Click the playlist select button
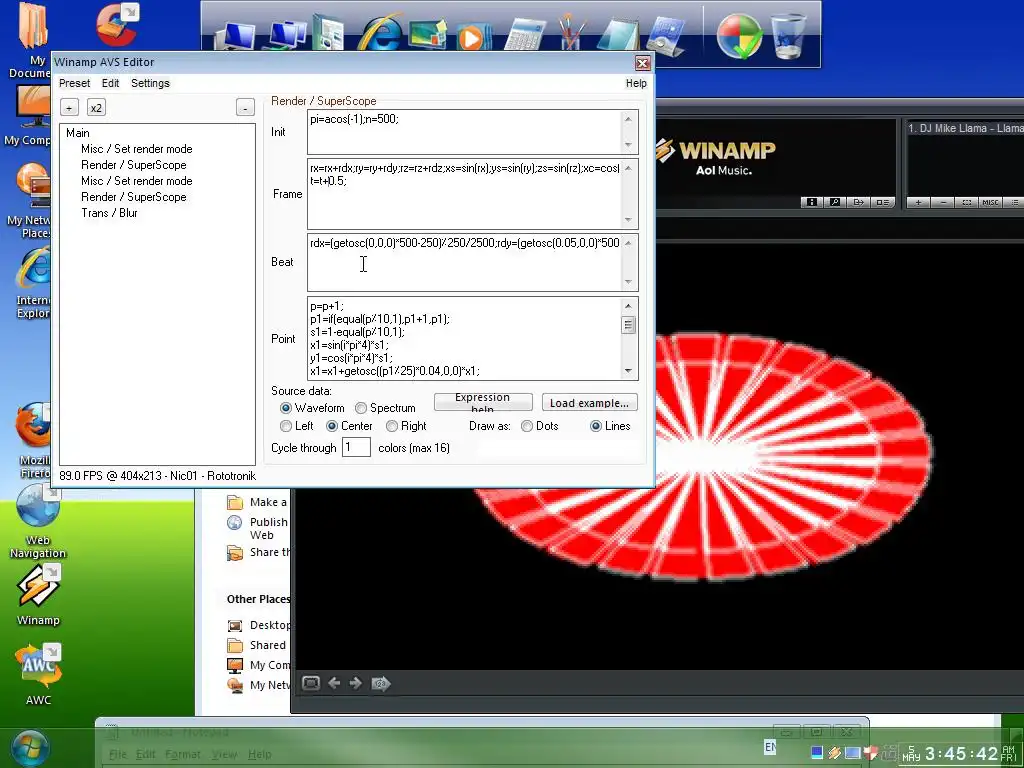Viewport: 1024px width, 768px height. 967,202
